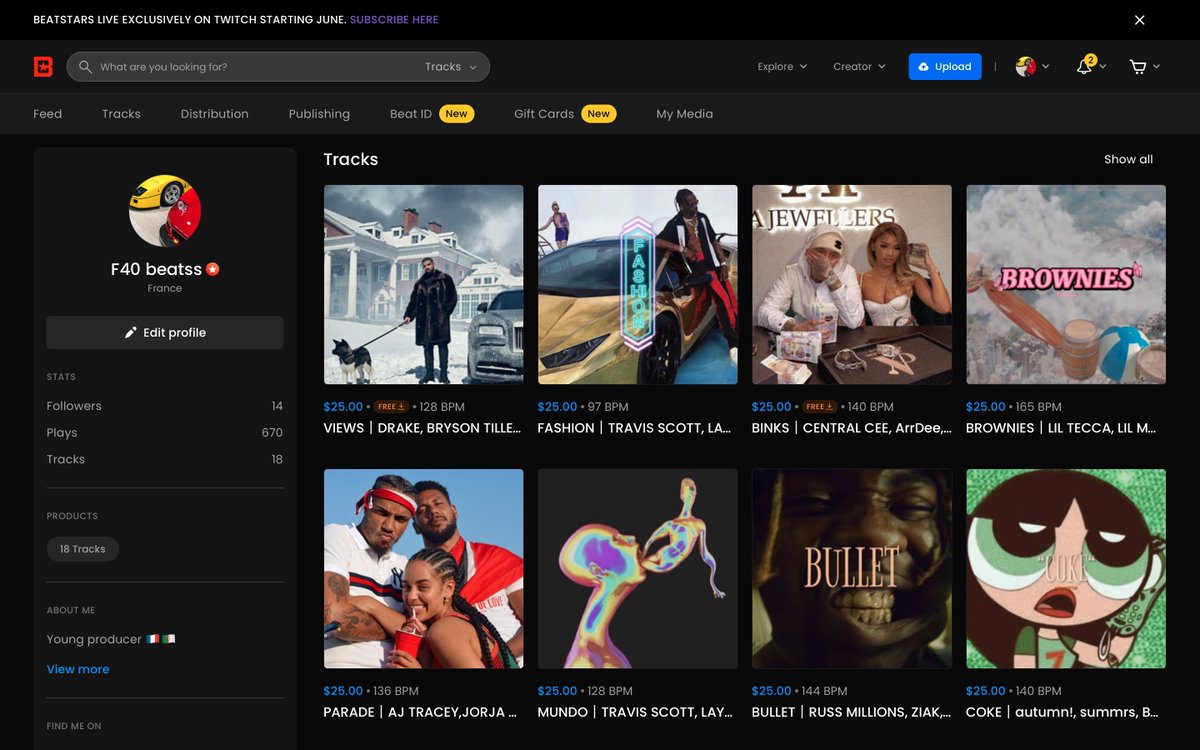Image resolution: width=1200 pixels, height=750 pixels.
Task: Open the My Media tab
Action: pyautogui.click(x=685, y=114)
